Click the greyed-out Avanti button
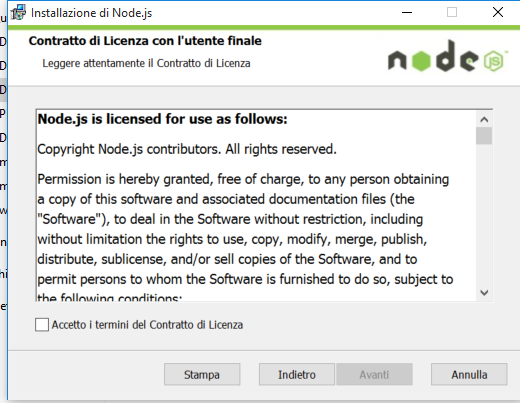Image resolution: width=520 pixels, height=403 pixels. (x=374, y=374)
